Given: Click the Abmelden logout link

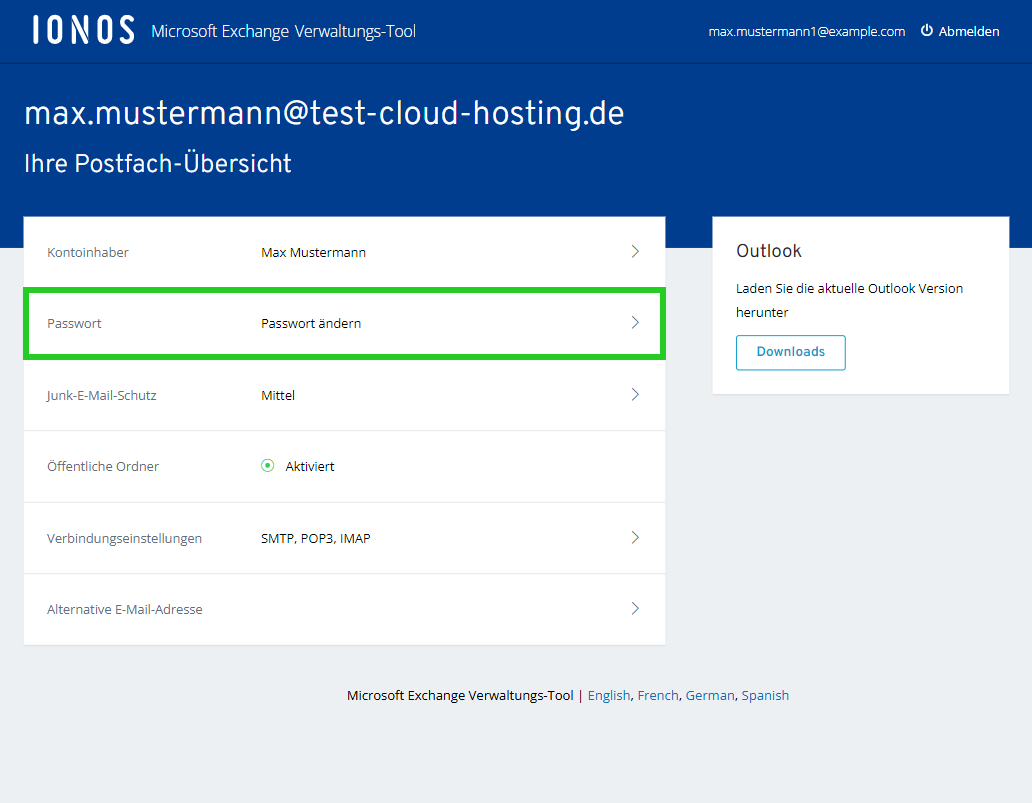Looking at the screenshot, I should coord(968,31).
